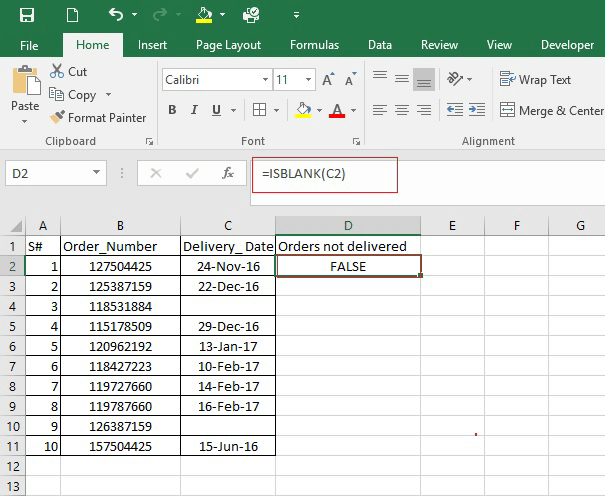Toggle Merge & Center on selection
The height and width of the screenshot is (496, 605).
[x=551, y=110]
